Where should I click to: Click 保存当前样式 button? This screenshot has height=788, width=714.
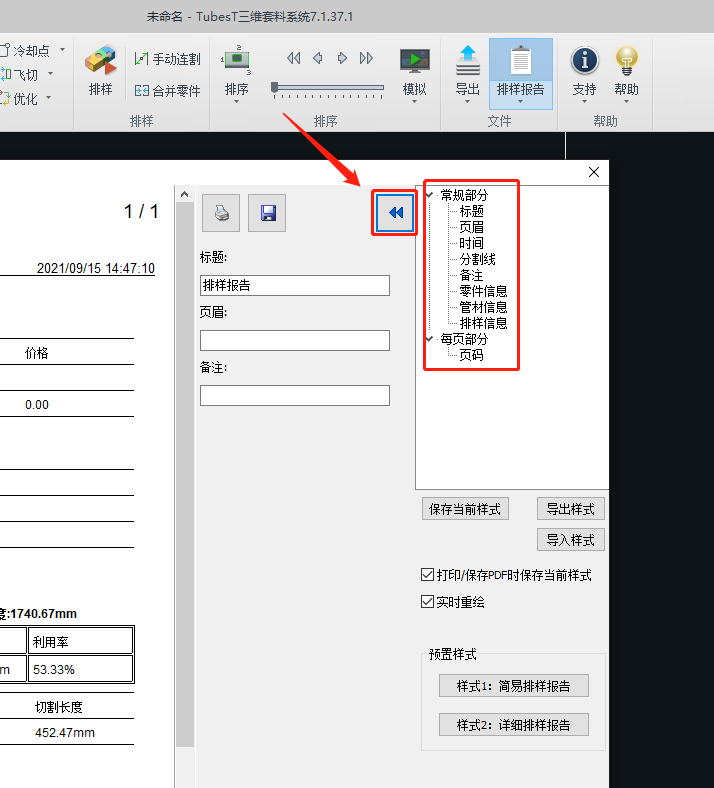point(465,509)
